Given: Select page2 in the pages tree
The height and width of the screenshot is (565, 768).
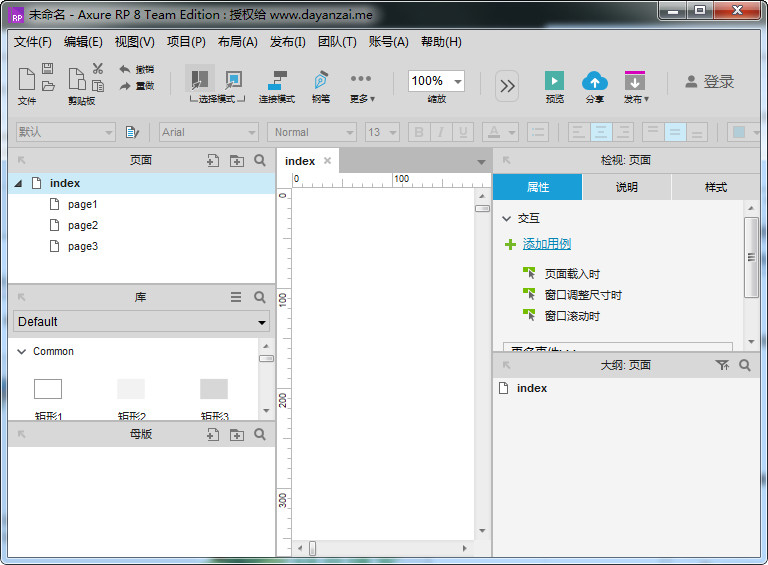Looking at the screenshot, I should [83, 225].
